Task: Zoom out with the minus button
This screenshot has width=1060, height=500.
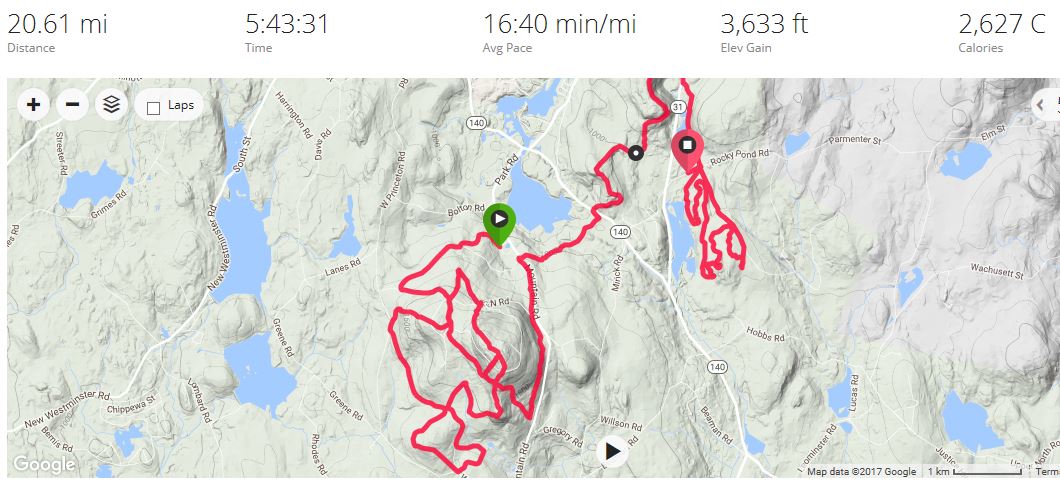Action: pyautogui.click(x=72, y=105)
